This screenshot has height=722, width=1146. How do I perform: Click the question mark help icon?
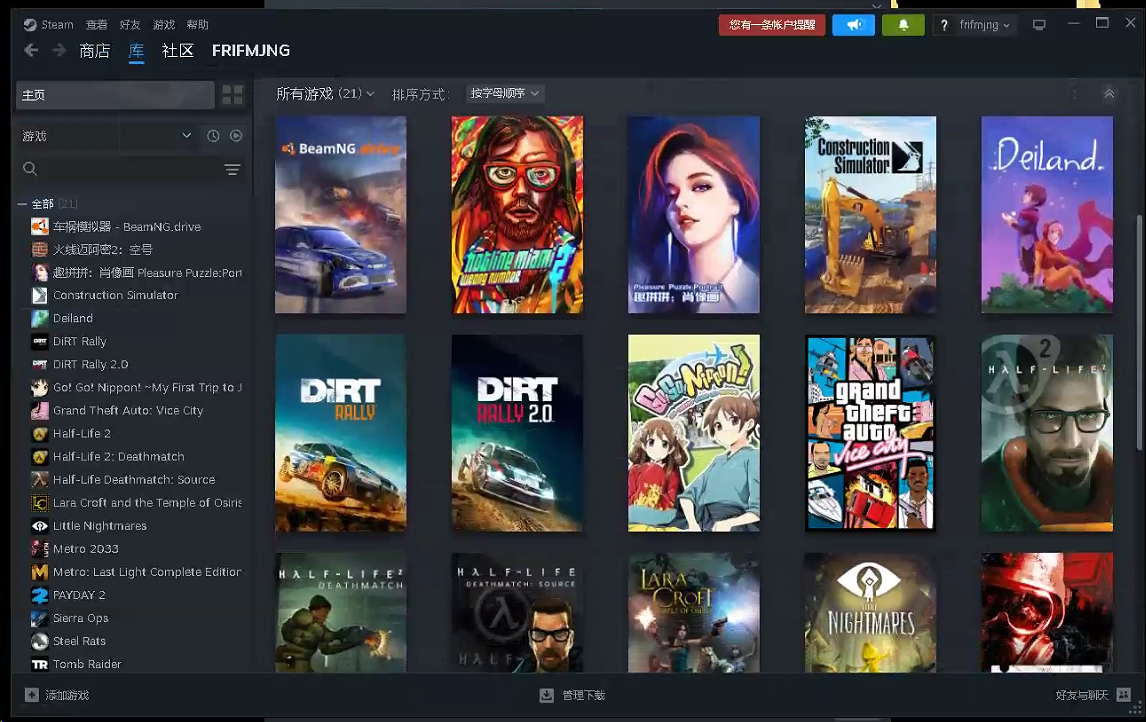pyautogui.click(x=944, y=25)
